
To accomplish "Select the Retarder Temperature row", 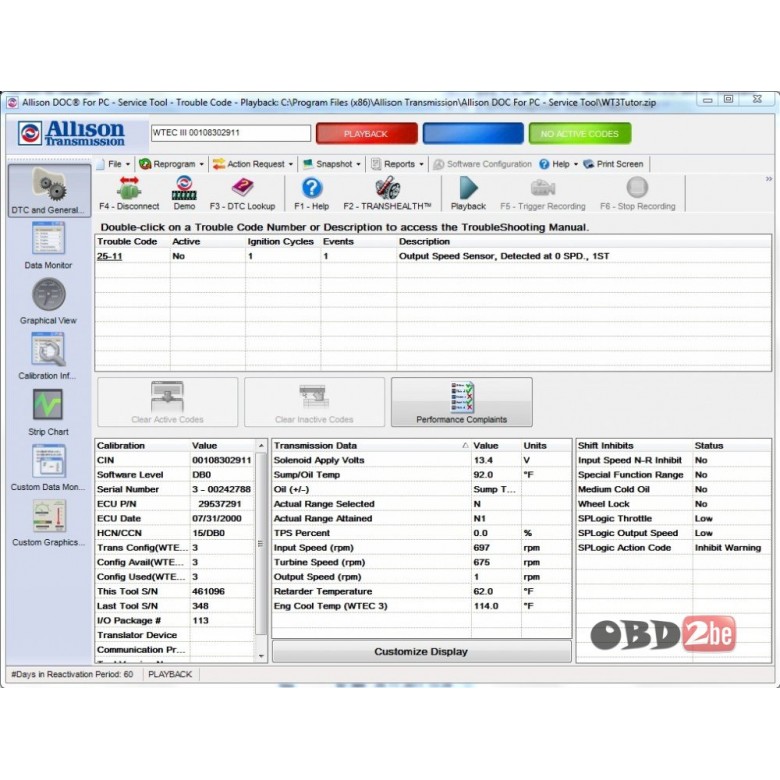I will pyautogui.click(x=421, y=591).
